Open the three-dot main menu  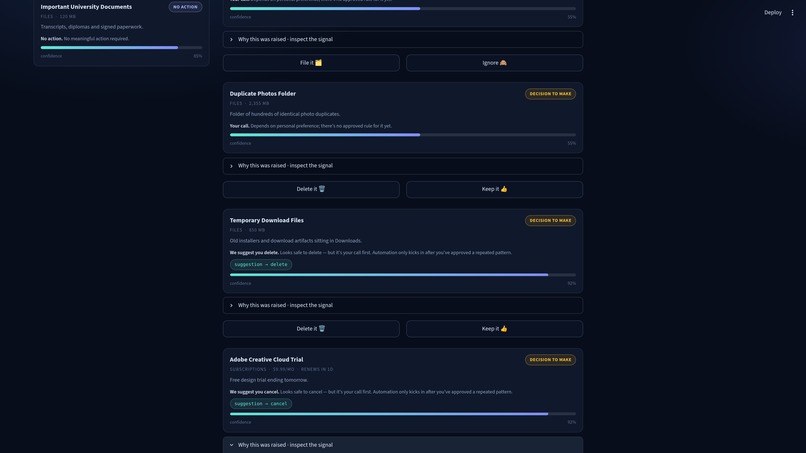tap(792, 12)
